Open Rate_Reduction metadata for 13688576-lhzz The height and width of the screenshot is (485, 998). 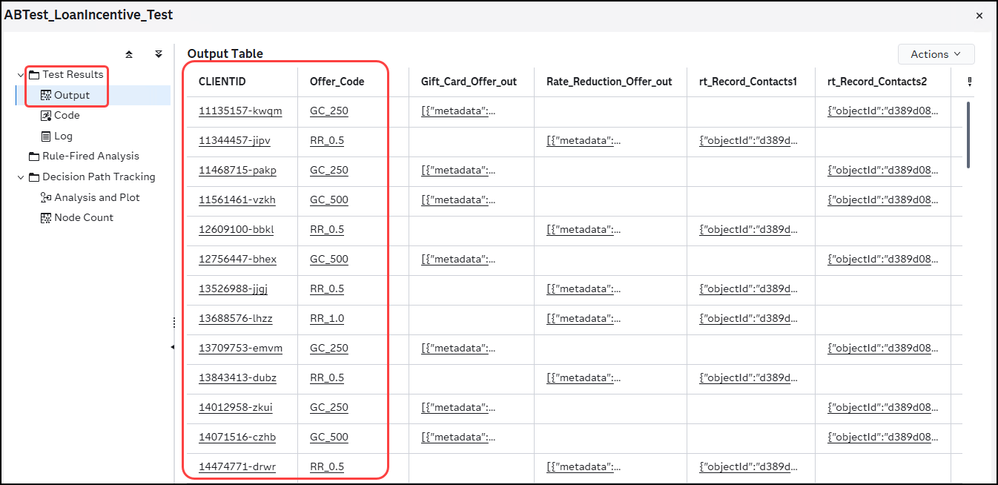tap(583, 318)
